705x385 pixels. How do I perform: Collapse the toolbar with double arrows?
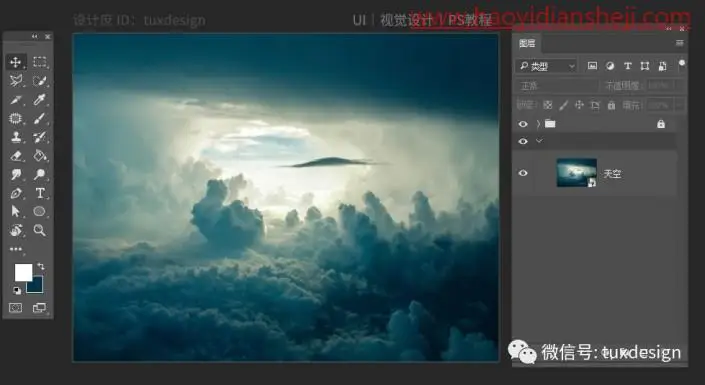coord(35,36)
